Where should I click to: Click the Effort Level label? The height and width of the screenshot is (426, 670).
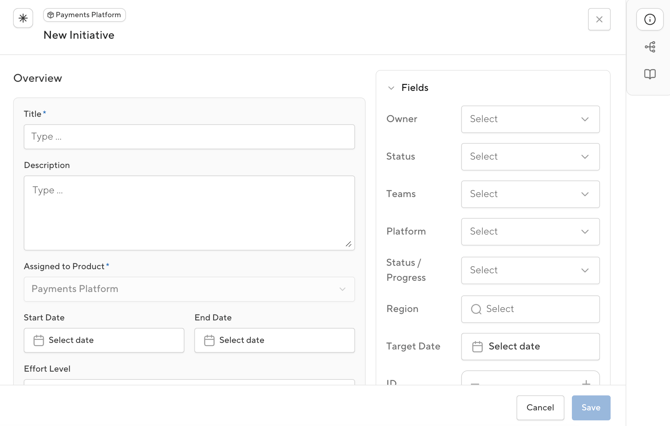pyautogui.click(x=47, y=369)
